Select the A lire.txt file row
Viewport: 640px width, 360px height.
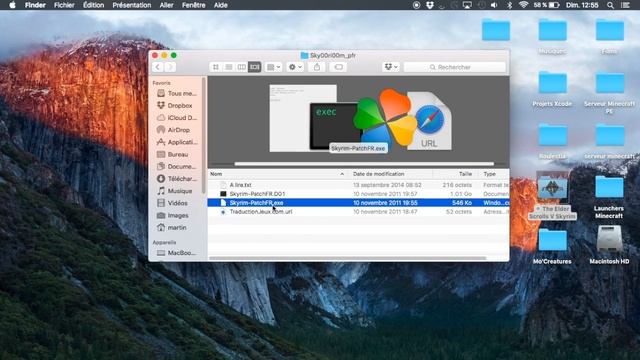point(358,185)
